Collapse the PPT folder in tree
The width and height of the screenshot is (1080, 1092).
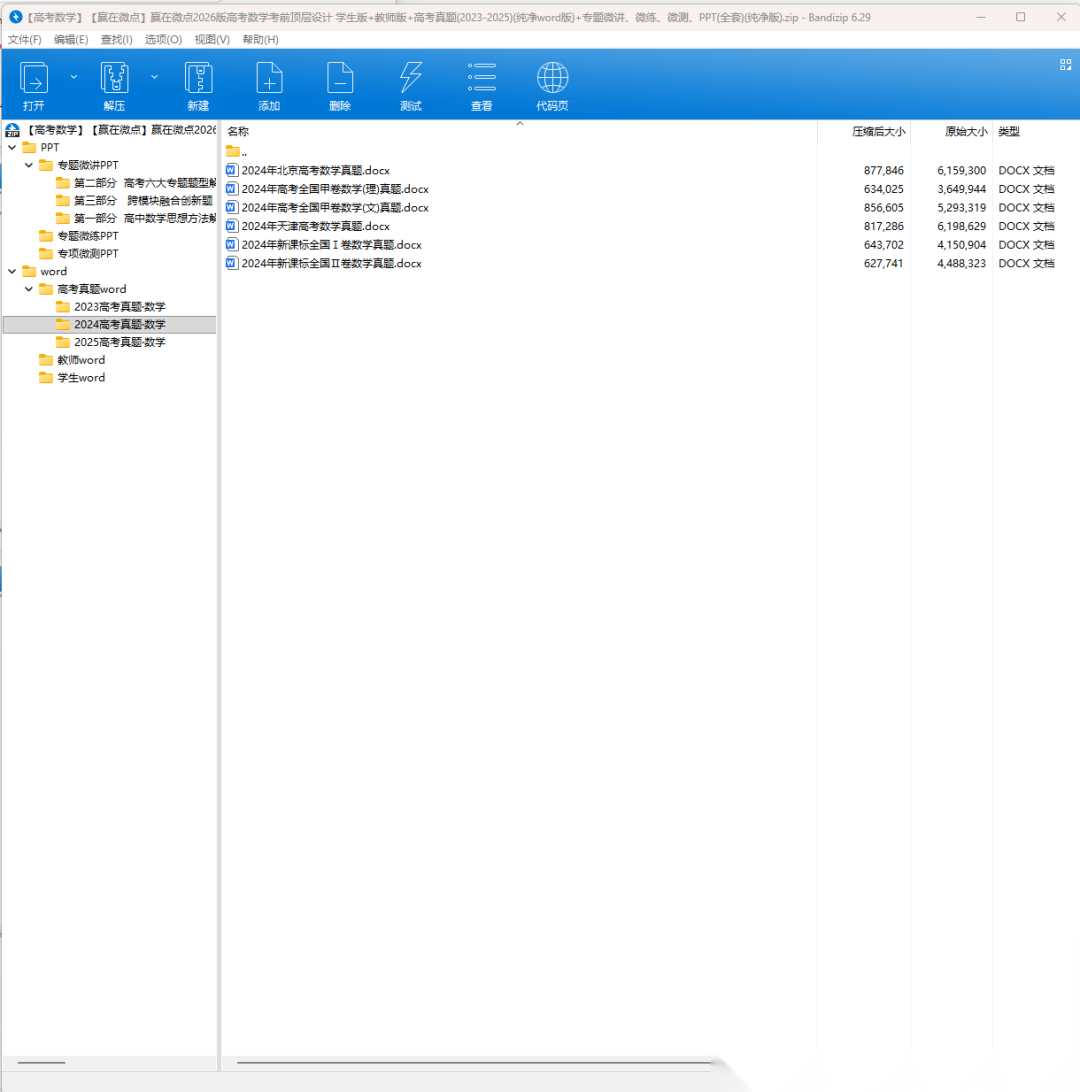click(x=12, y=147)
